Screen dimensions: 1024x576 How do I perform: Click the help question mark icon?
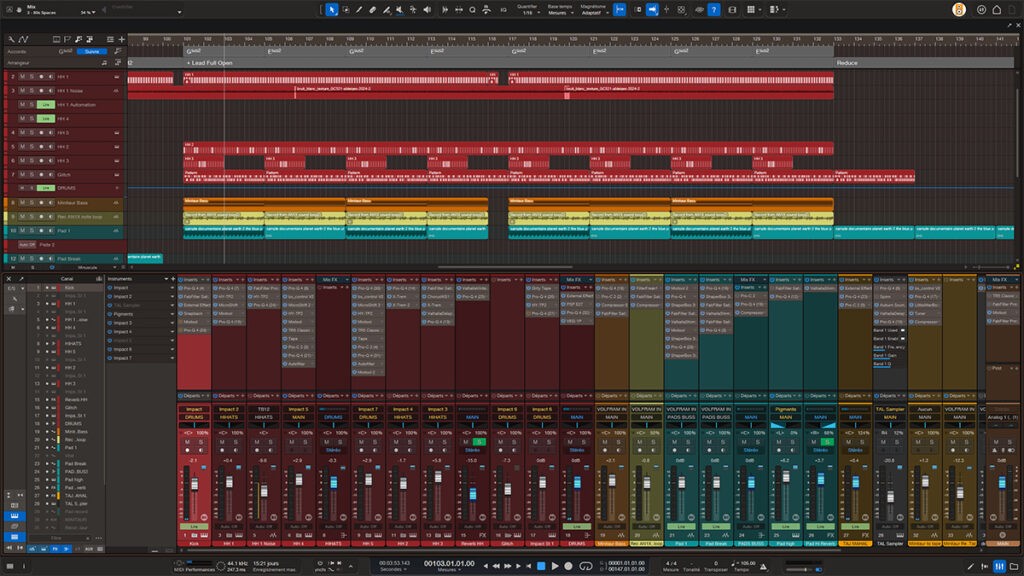(x=714, y=9)
